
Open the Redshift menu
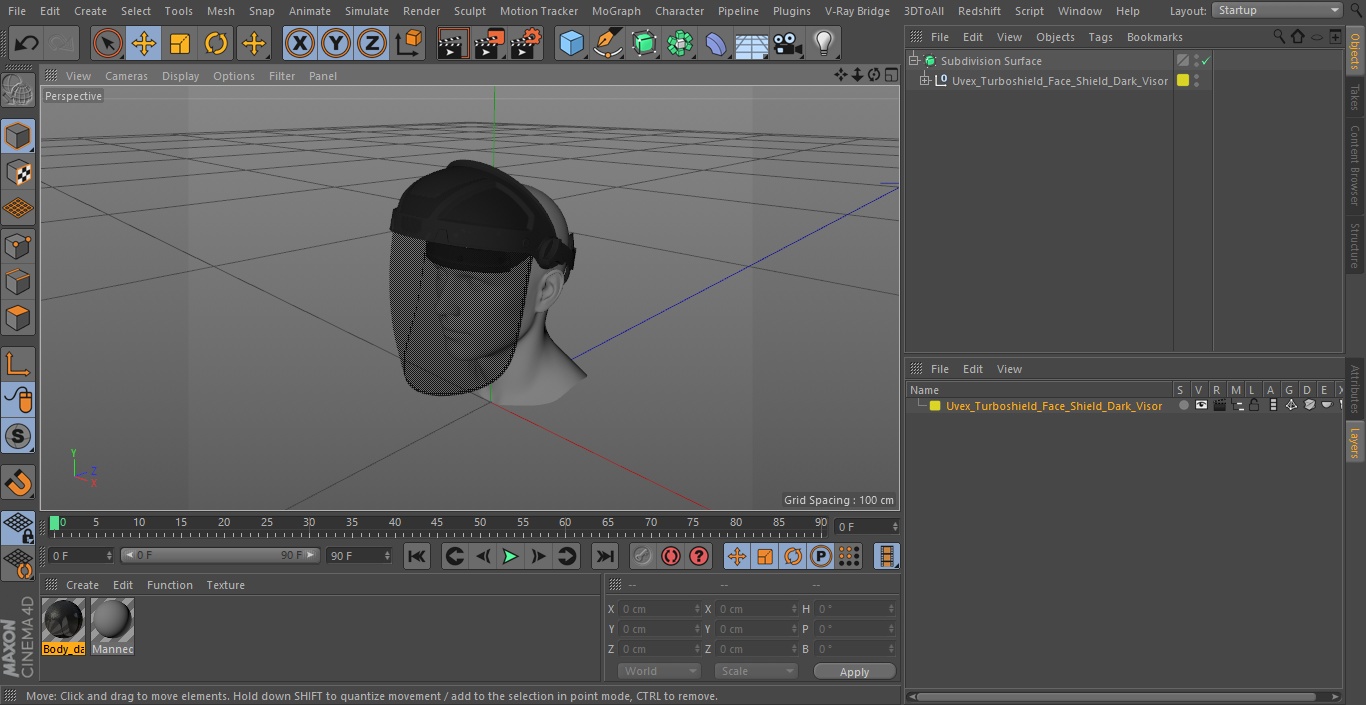point(979,11)
